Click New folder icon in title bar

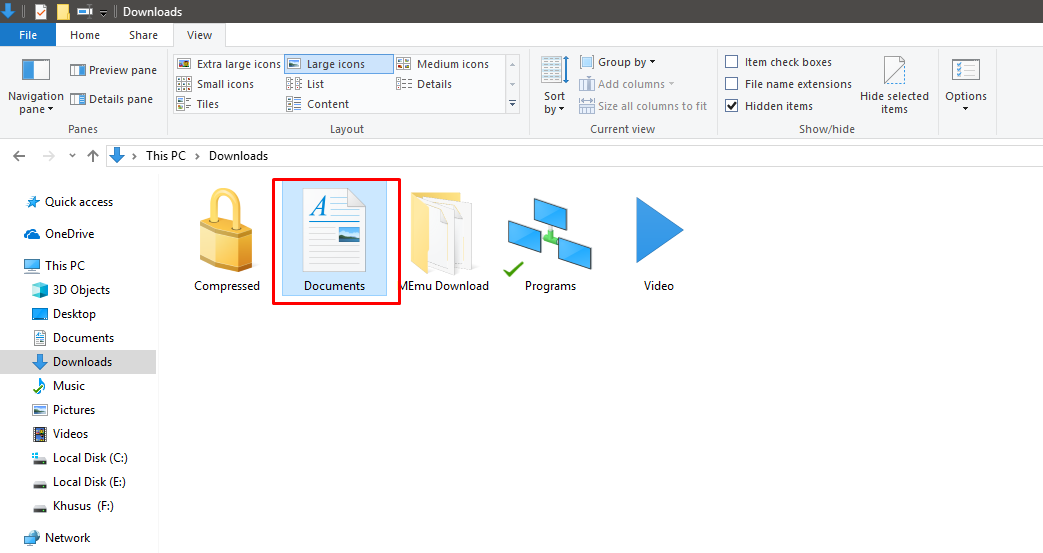pos(63,11)
